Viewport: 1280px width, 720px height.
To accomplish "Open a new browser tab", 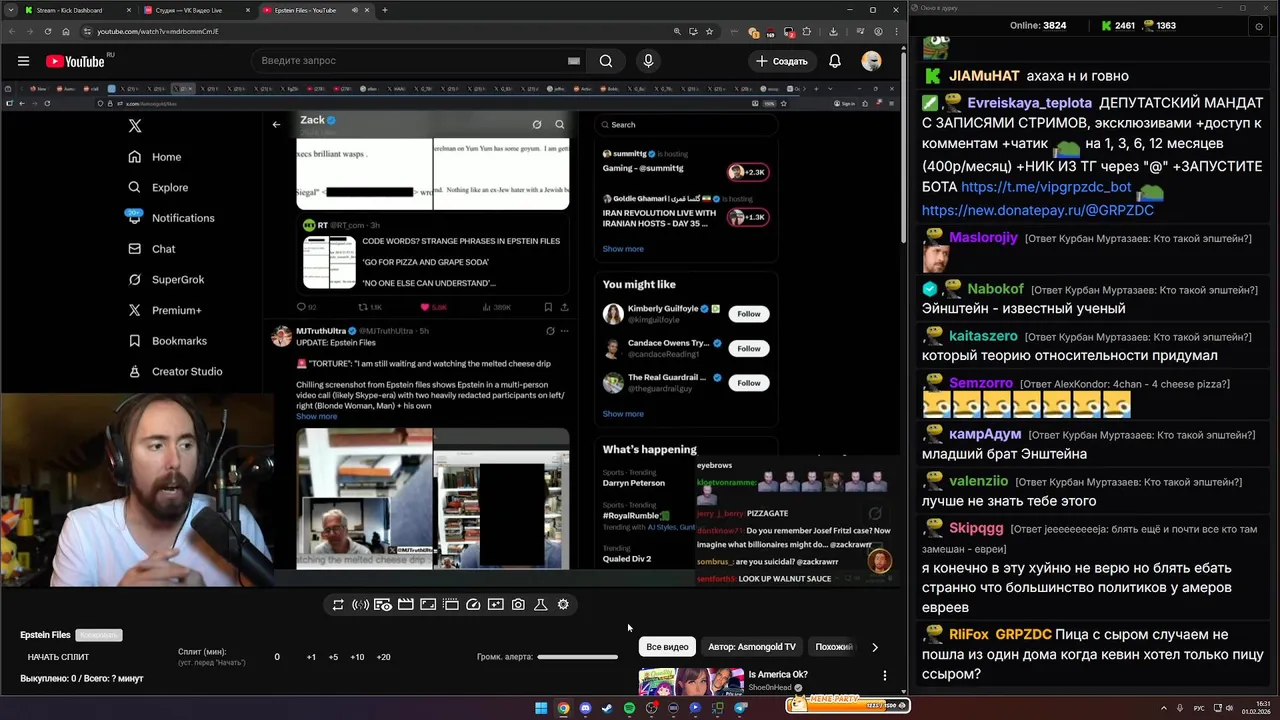I will pos(385,10).
